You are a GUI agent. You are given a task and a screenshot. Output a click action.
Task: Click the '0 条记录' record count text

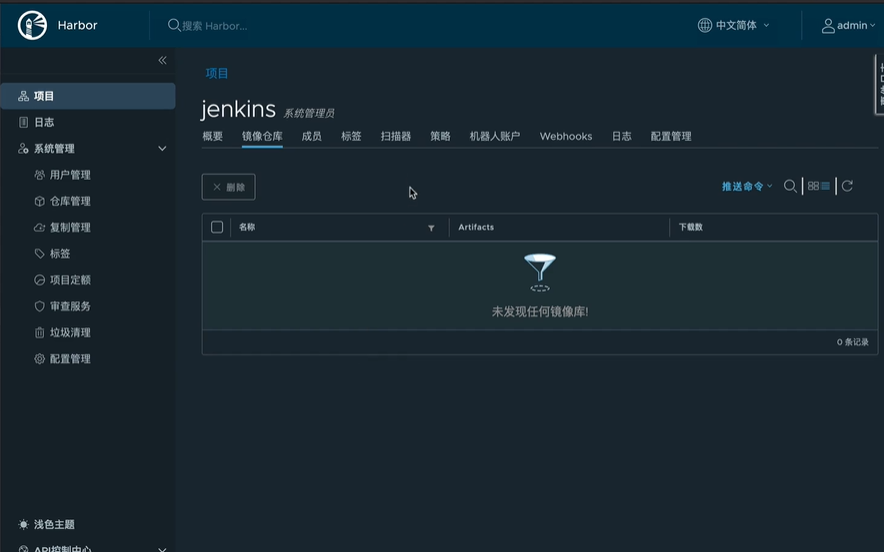[x=852, y=342]
